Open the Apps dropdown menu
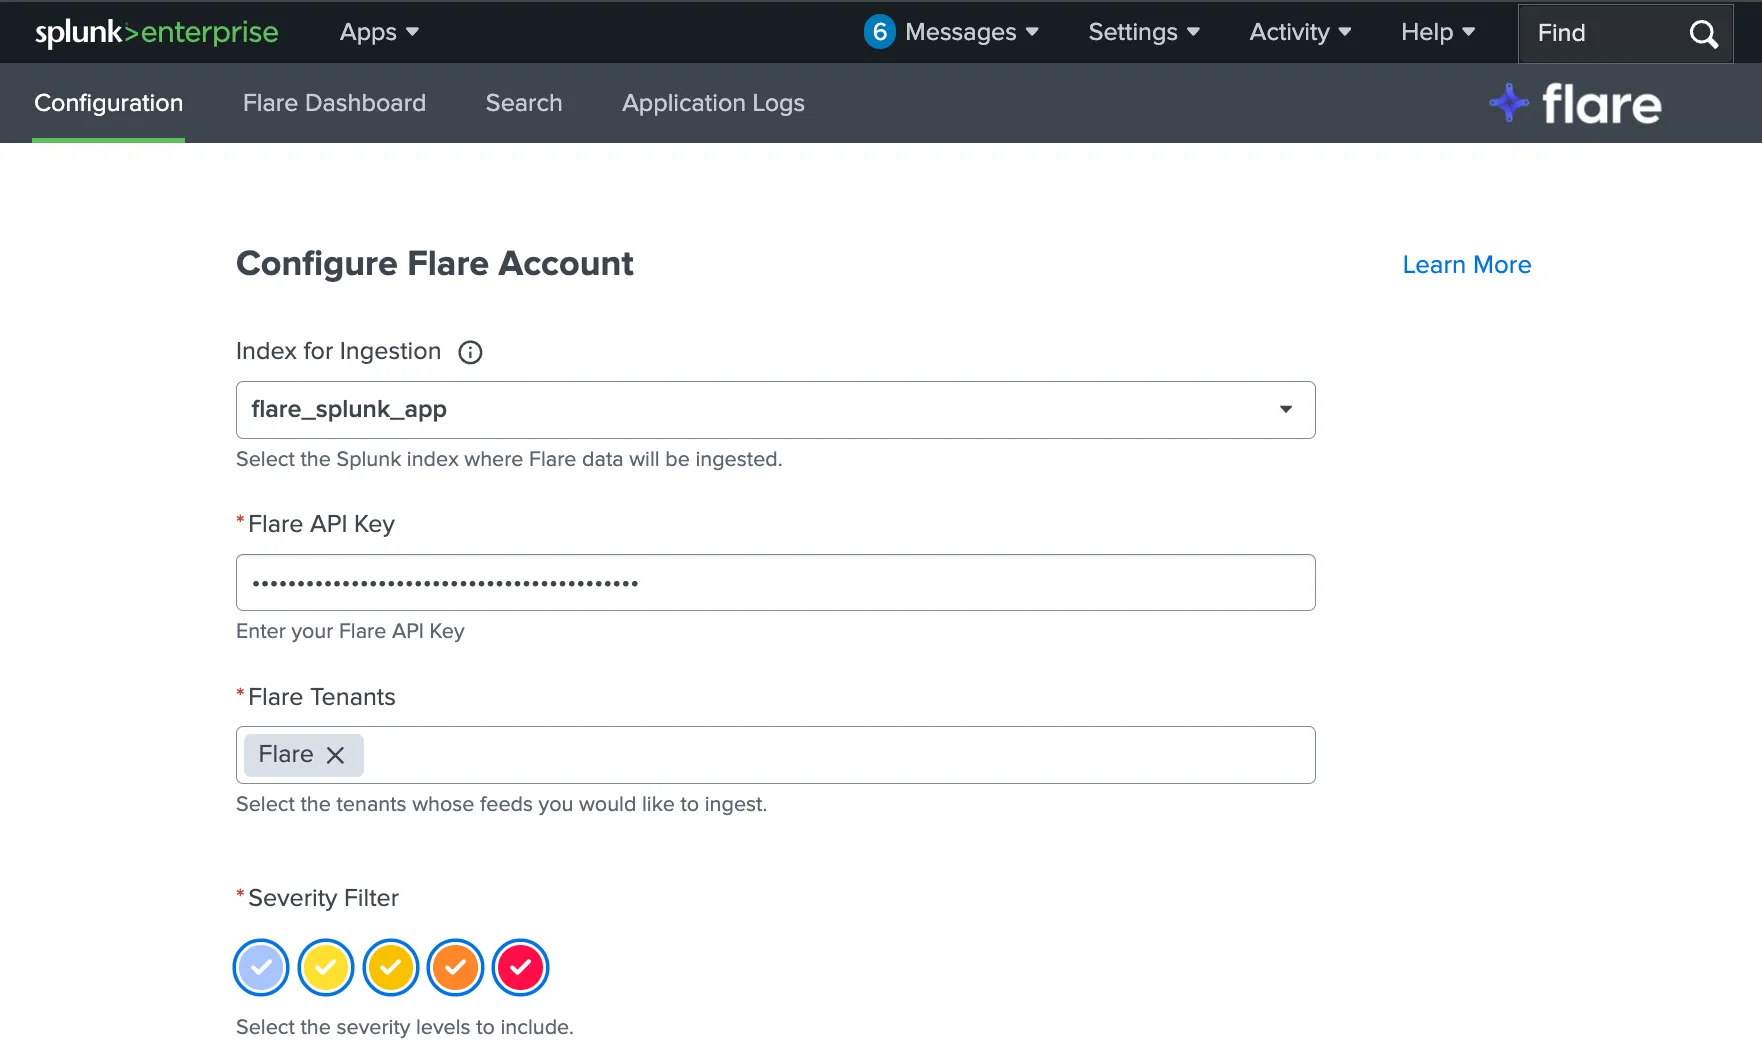 379,32
